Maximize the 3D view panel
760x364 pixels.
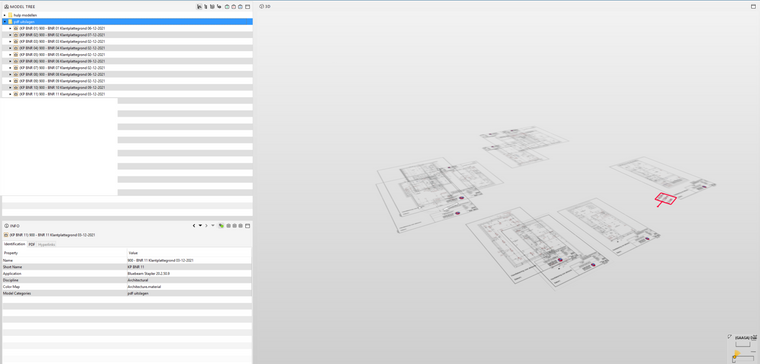[754, 7]
